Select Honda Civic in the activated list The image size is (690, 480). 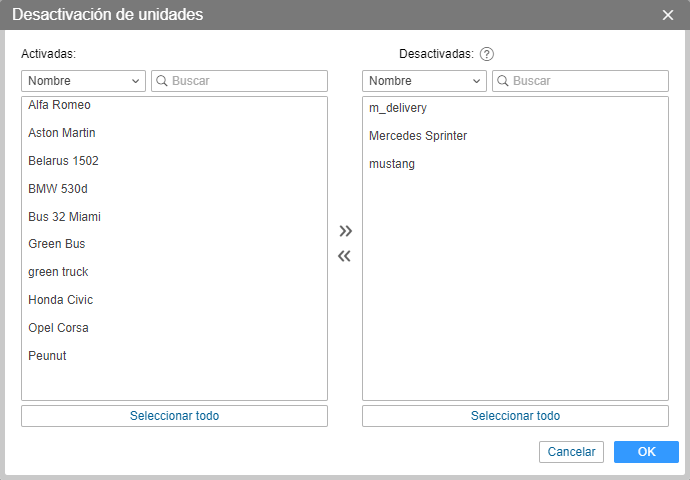click(61, 300)
